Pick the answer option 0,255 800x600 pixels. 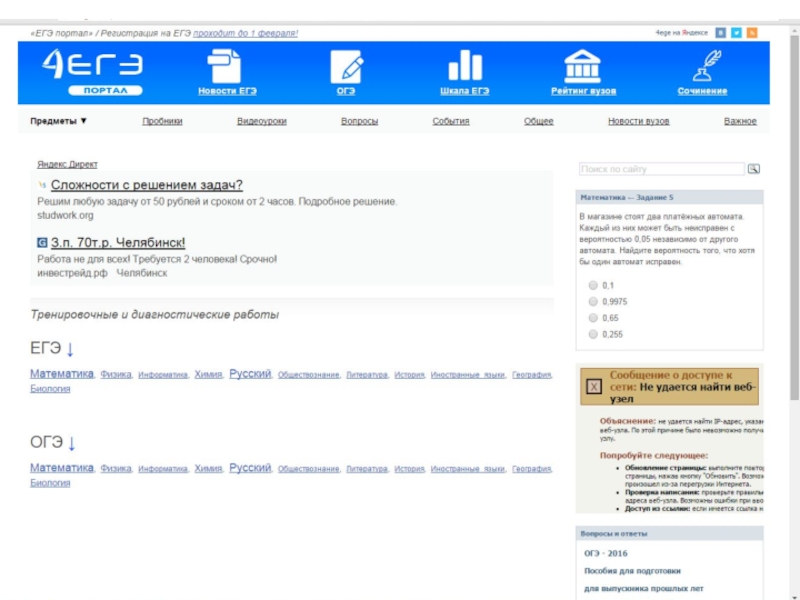coord(593,334)
